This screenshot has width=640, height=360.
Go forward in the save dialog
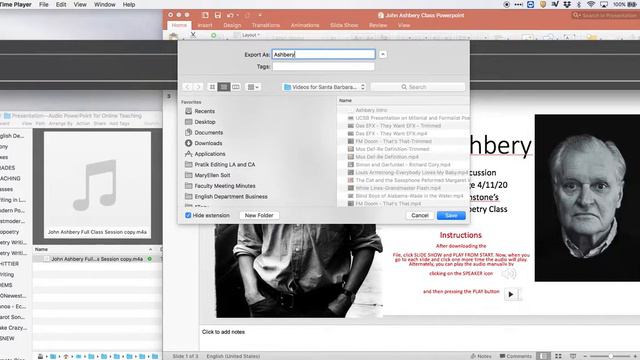[198, 87]
